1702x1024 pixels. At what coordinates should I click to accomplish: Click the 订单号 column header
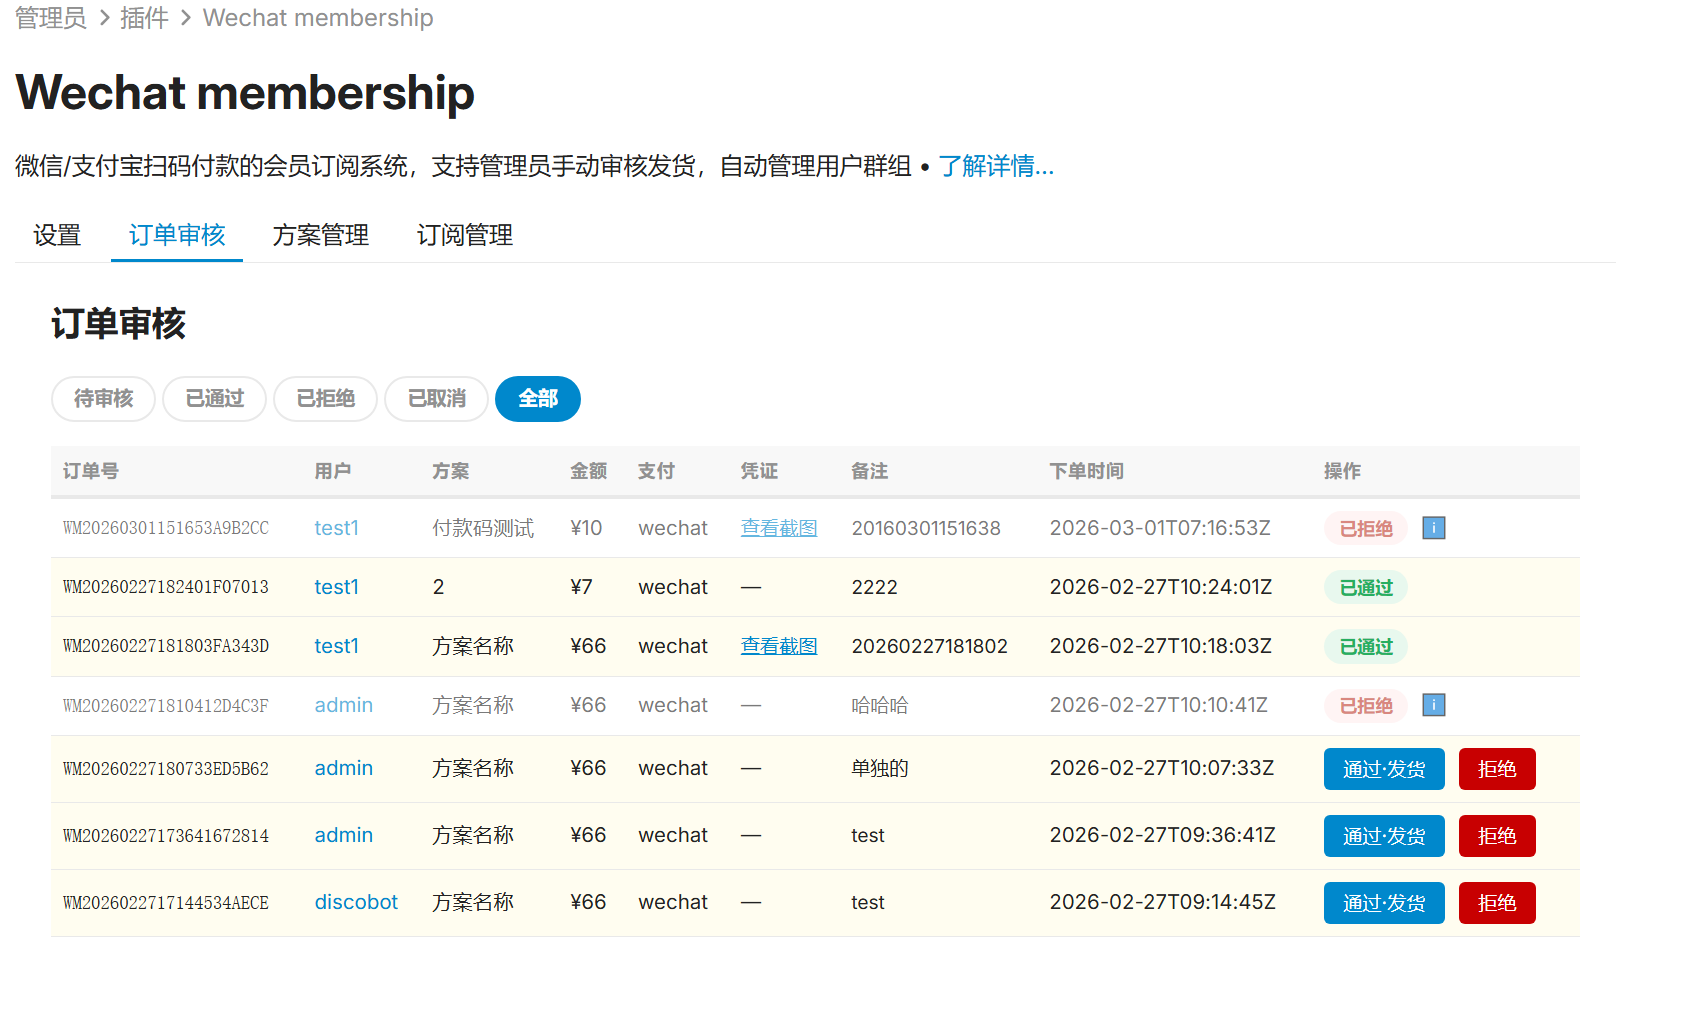click(91, 471)
